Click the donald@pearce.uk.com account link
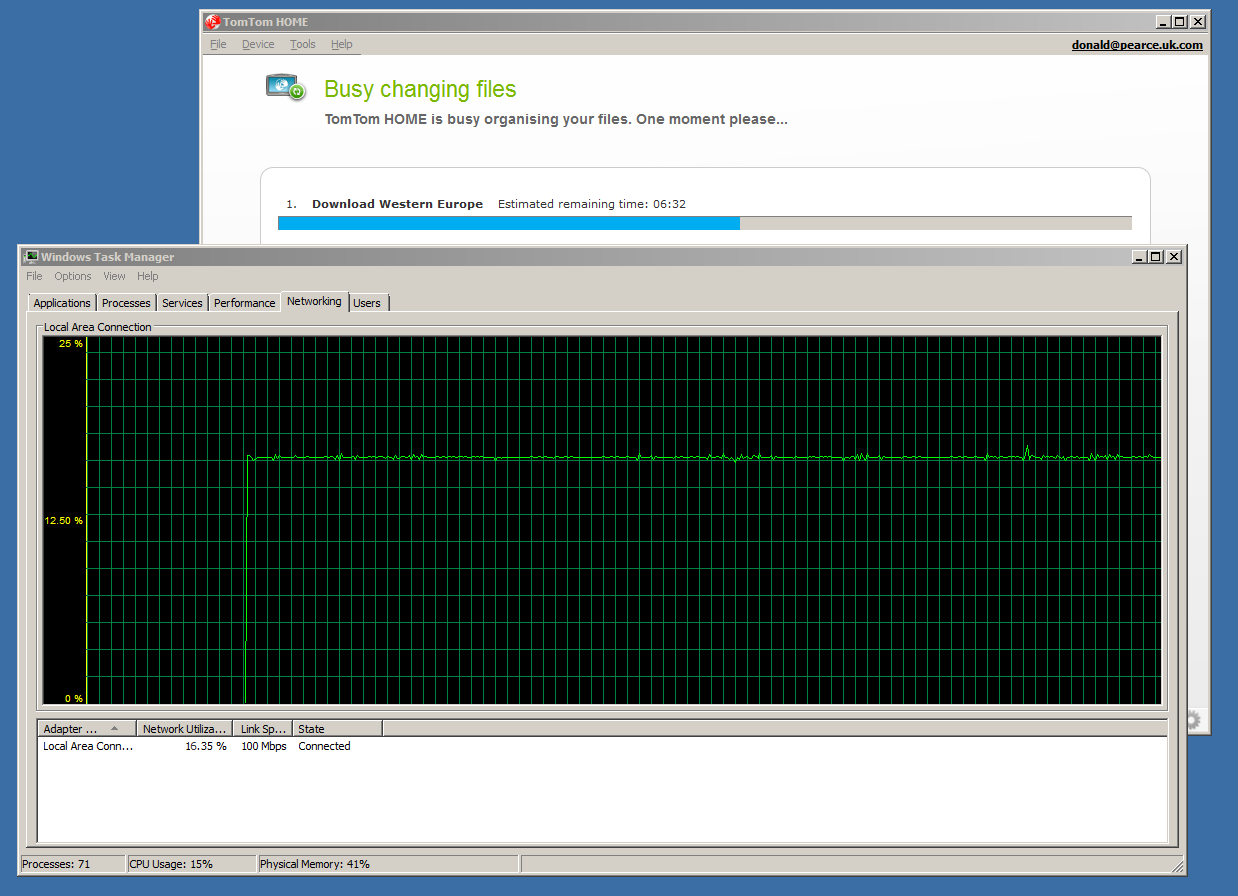Screen dimensions: 1238x896 [1137, 45]
